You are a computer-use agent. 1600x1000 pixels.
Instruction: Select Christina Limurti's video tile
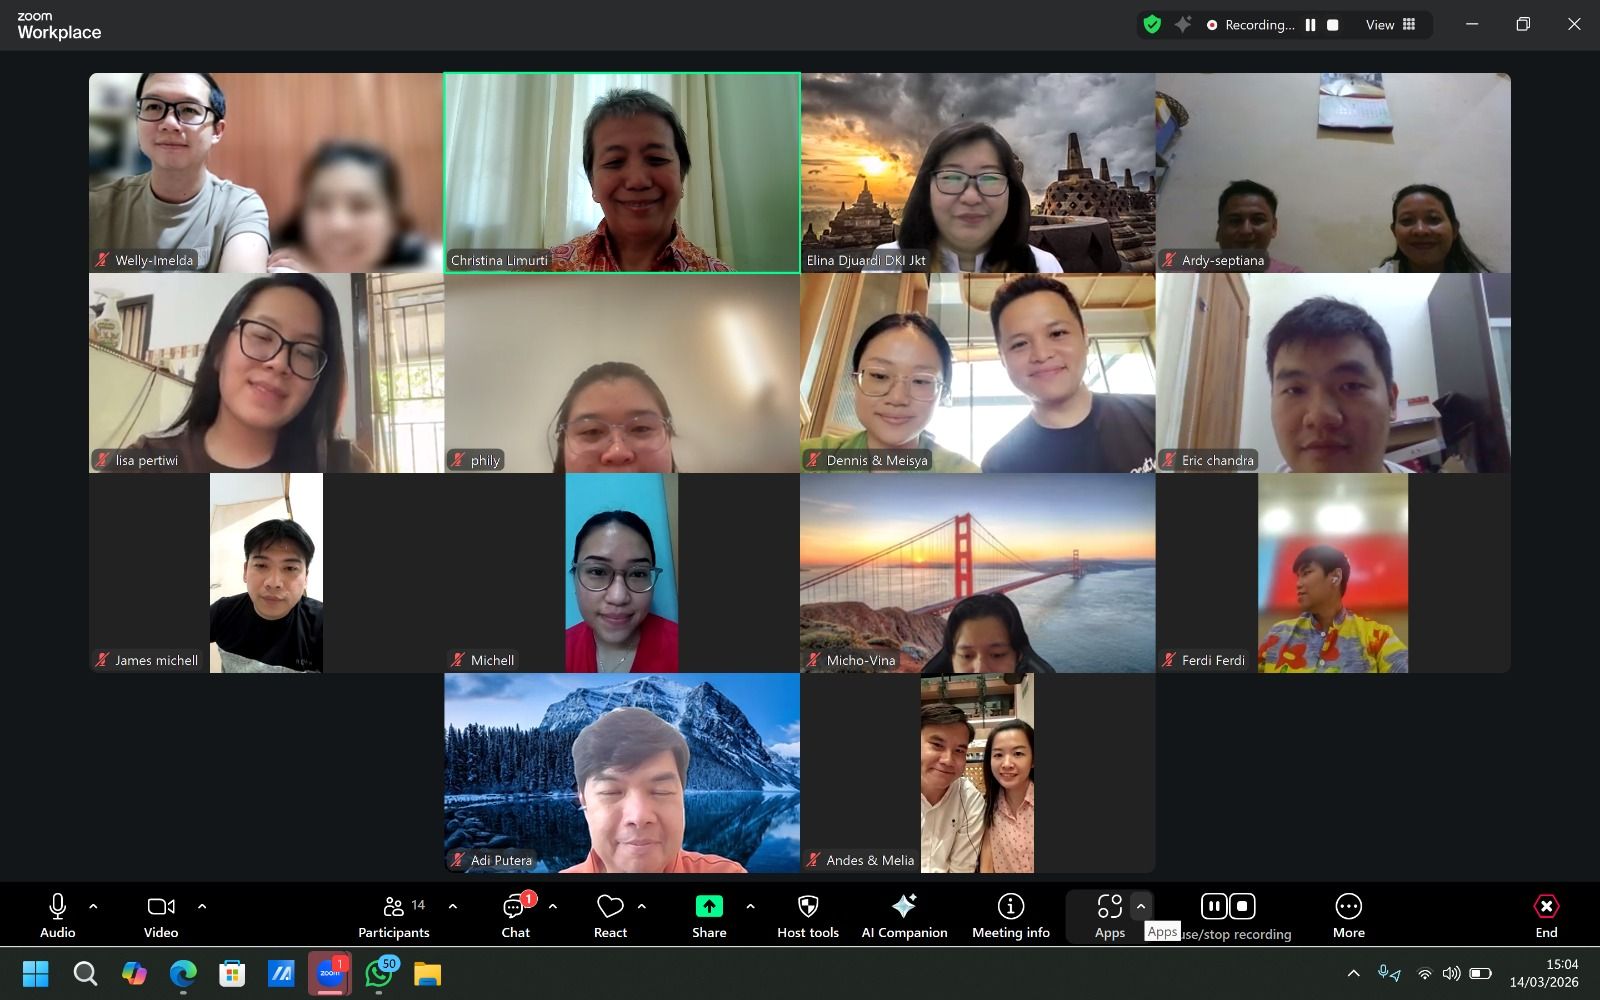[x=622, y=172]
